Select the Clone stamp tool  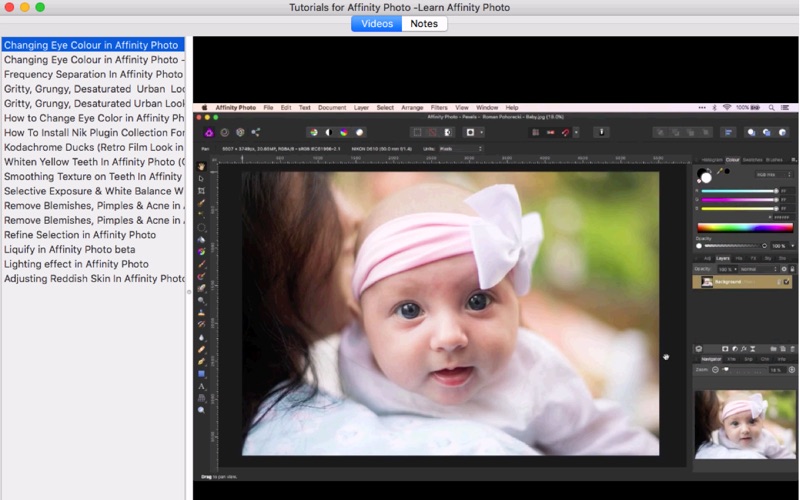pos(202,312)
